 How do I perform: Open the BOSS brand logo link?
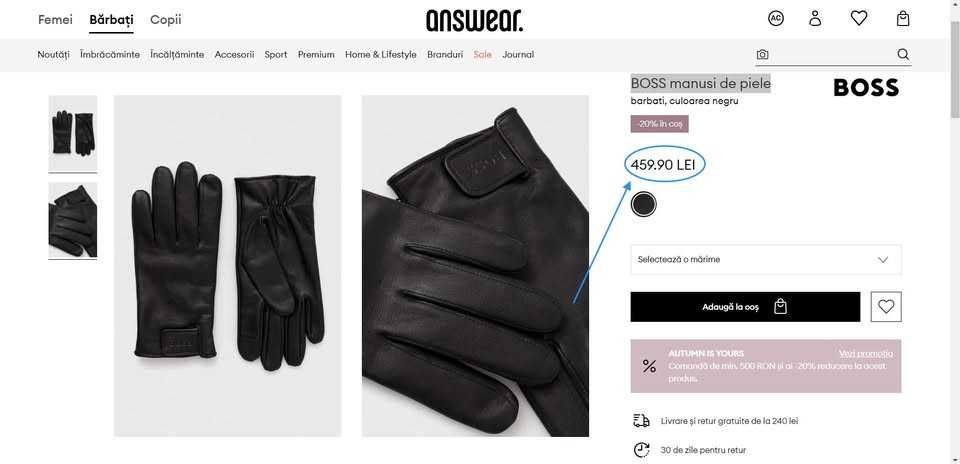[x=866, y=88]
